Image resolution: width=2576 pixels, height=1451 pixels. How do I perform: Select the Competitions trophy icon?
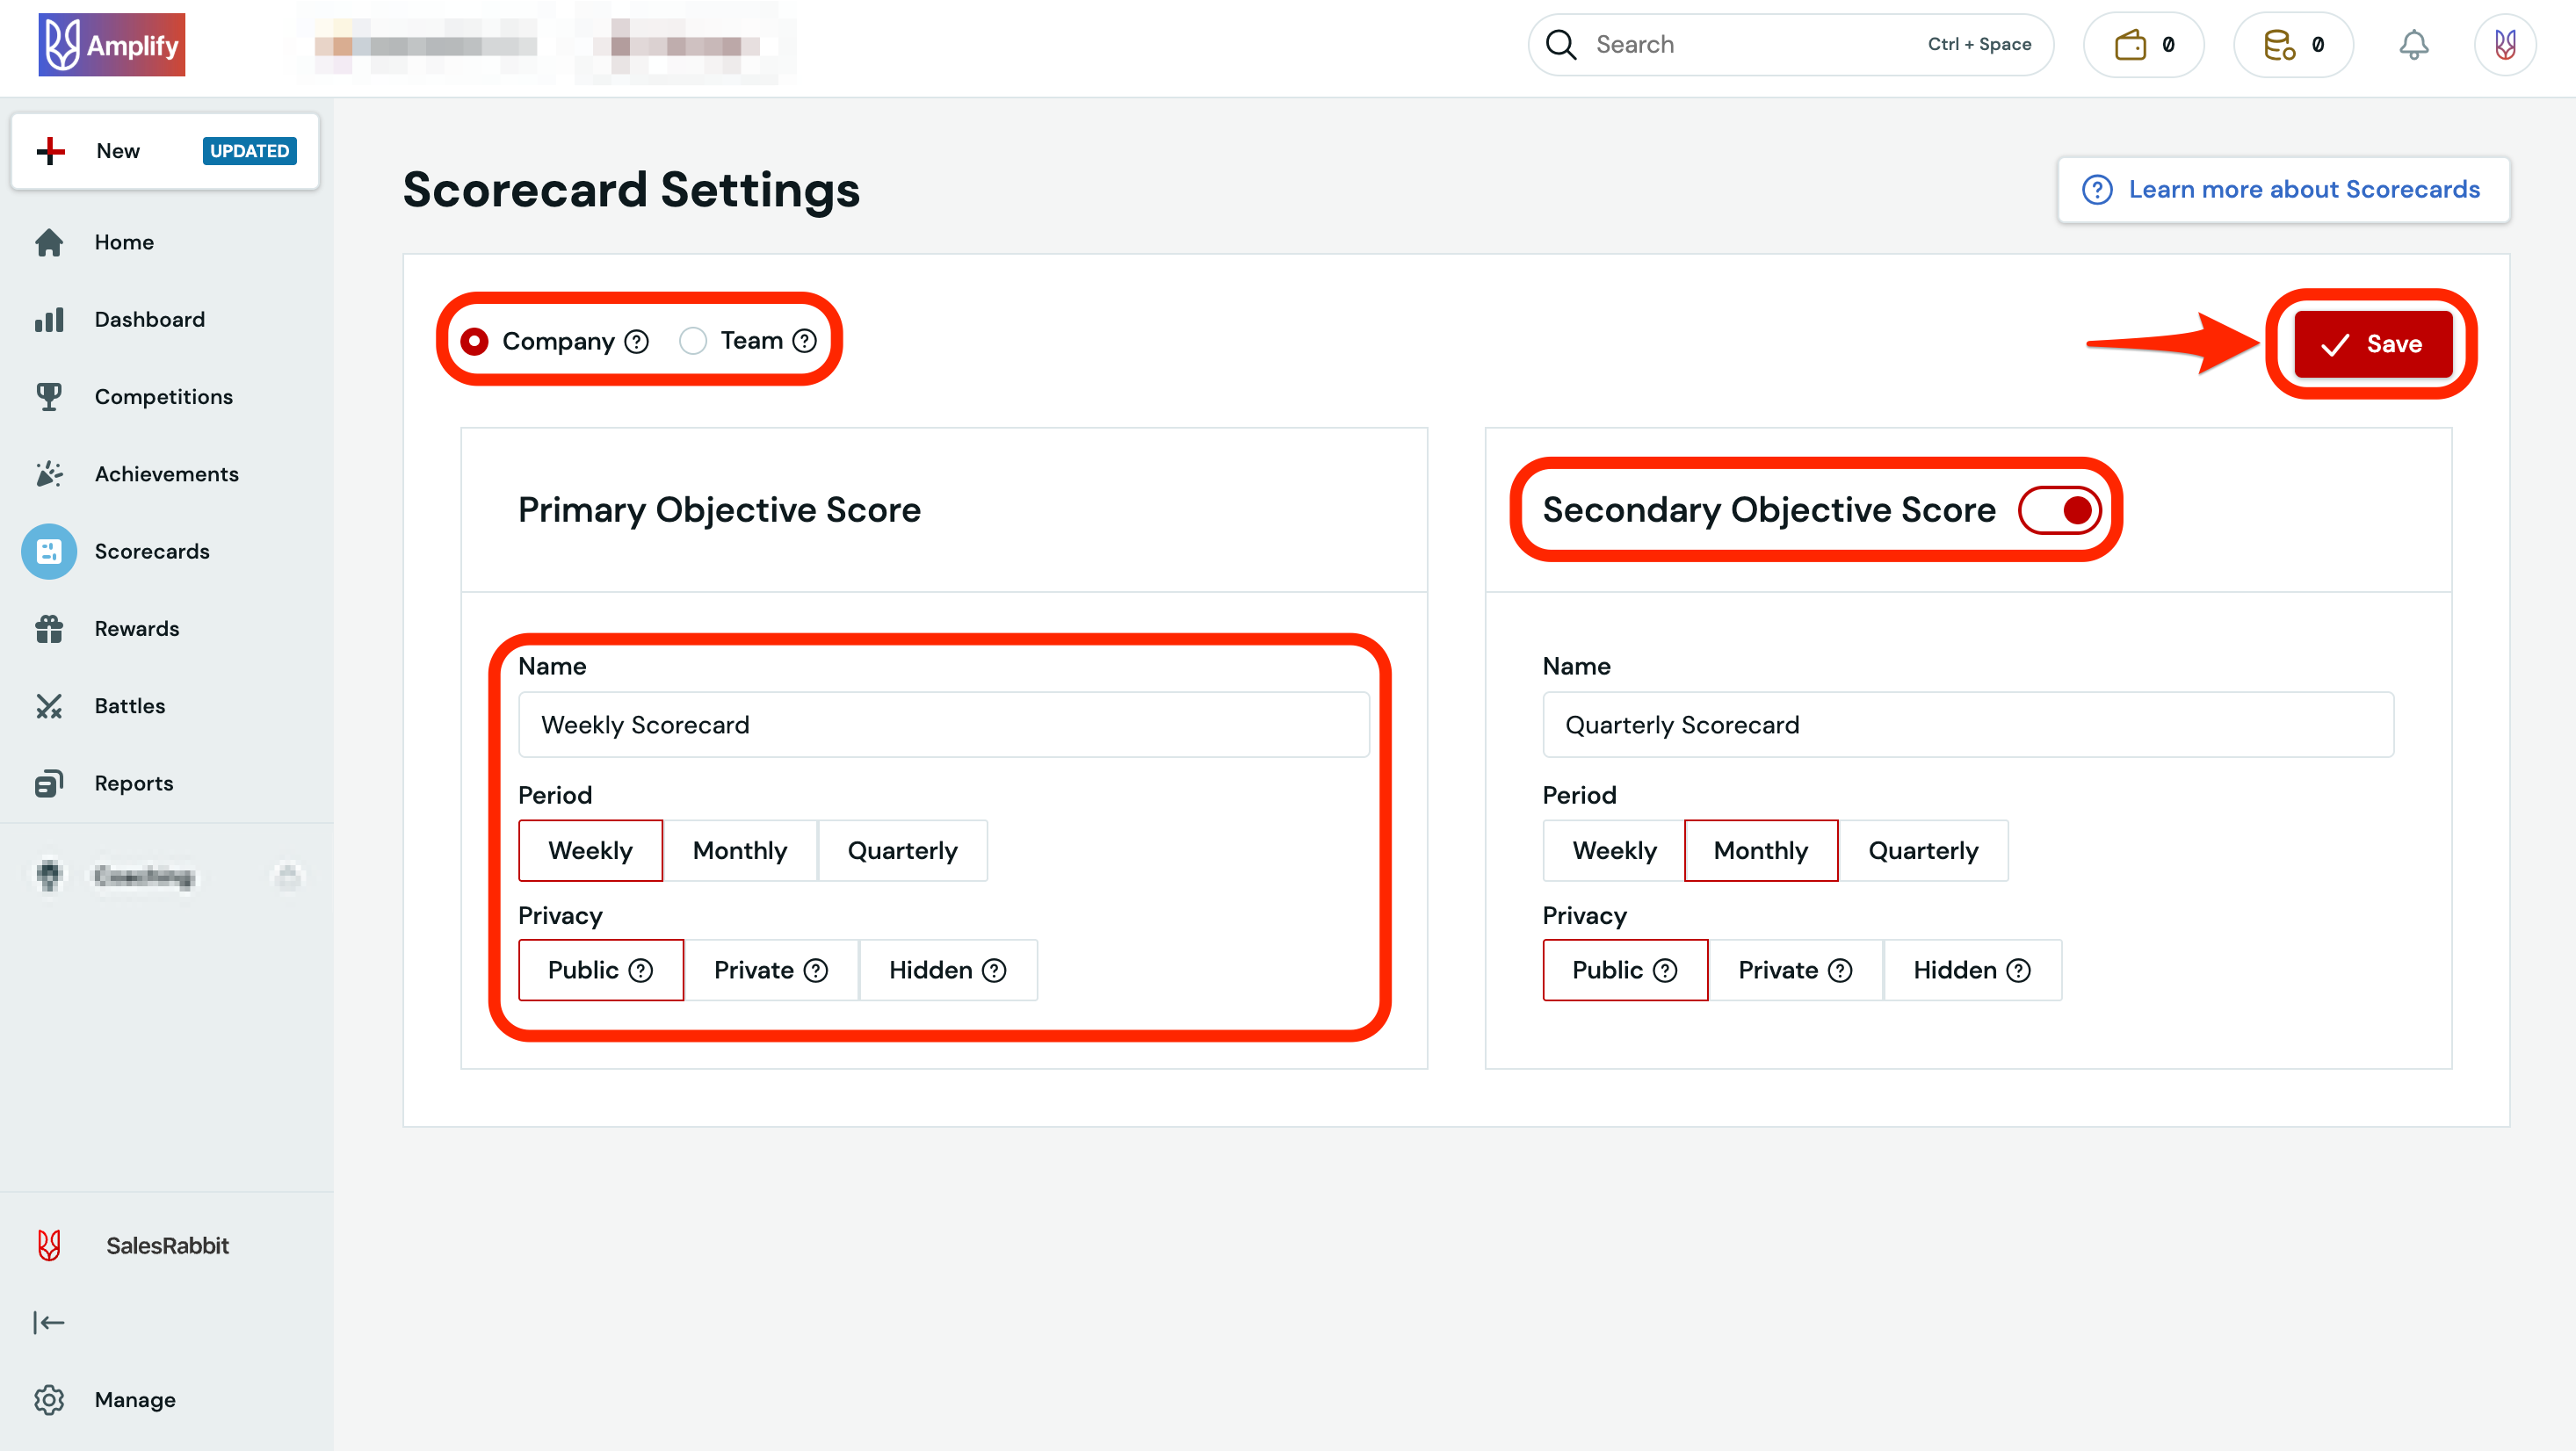pyautogui.click(x=50, y=396)
